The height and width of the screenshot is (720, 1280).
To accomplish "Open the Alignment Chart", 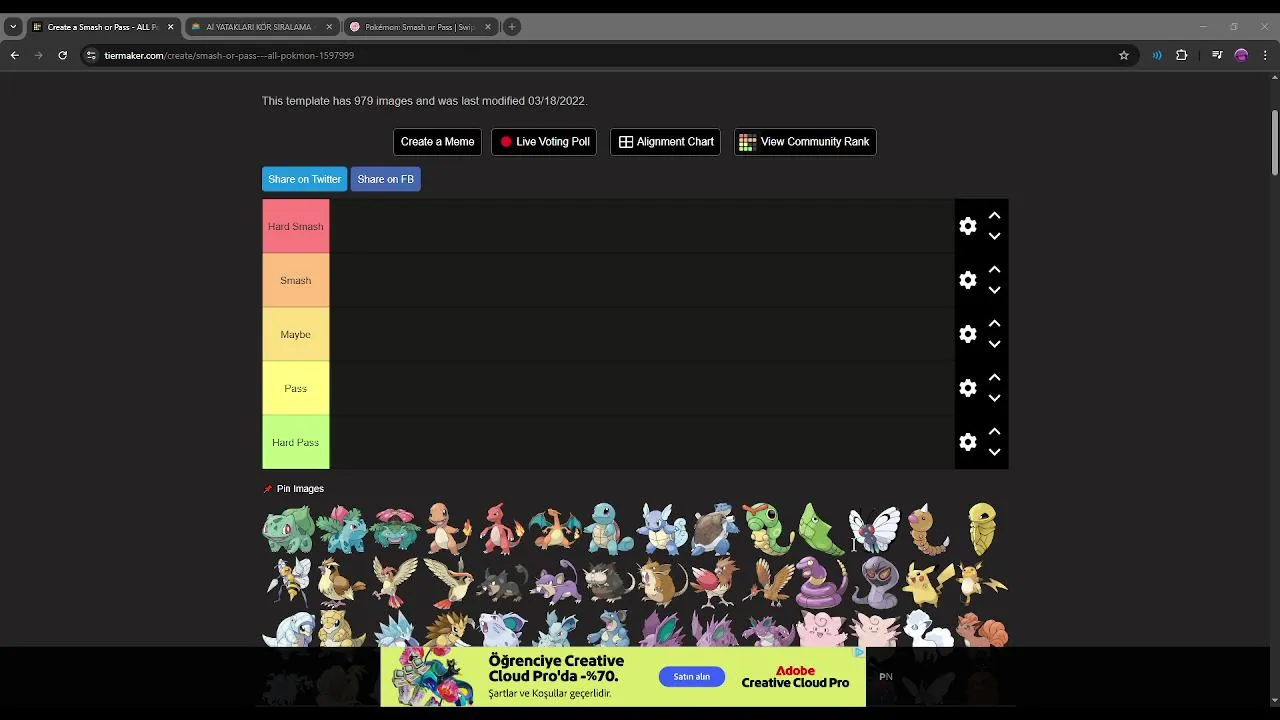I will [666, 142].
